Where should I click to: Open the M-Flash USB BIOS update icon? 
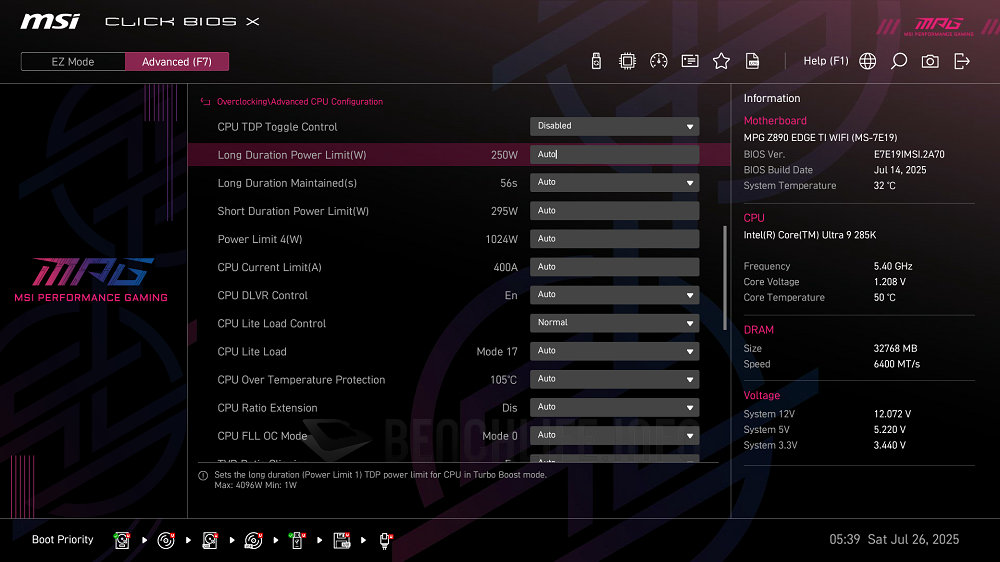pyautogui.click(x=596, y=61)
